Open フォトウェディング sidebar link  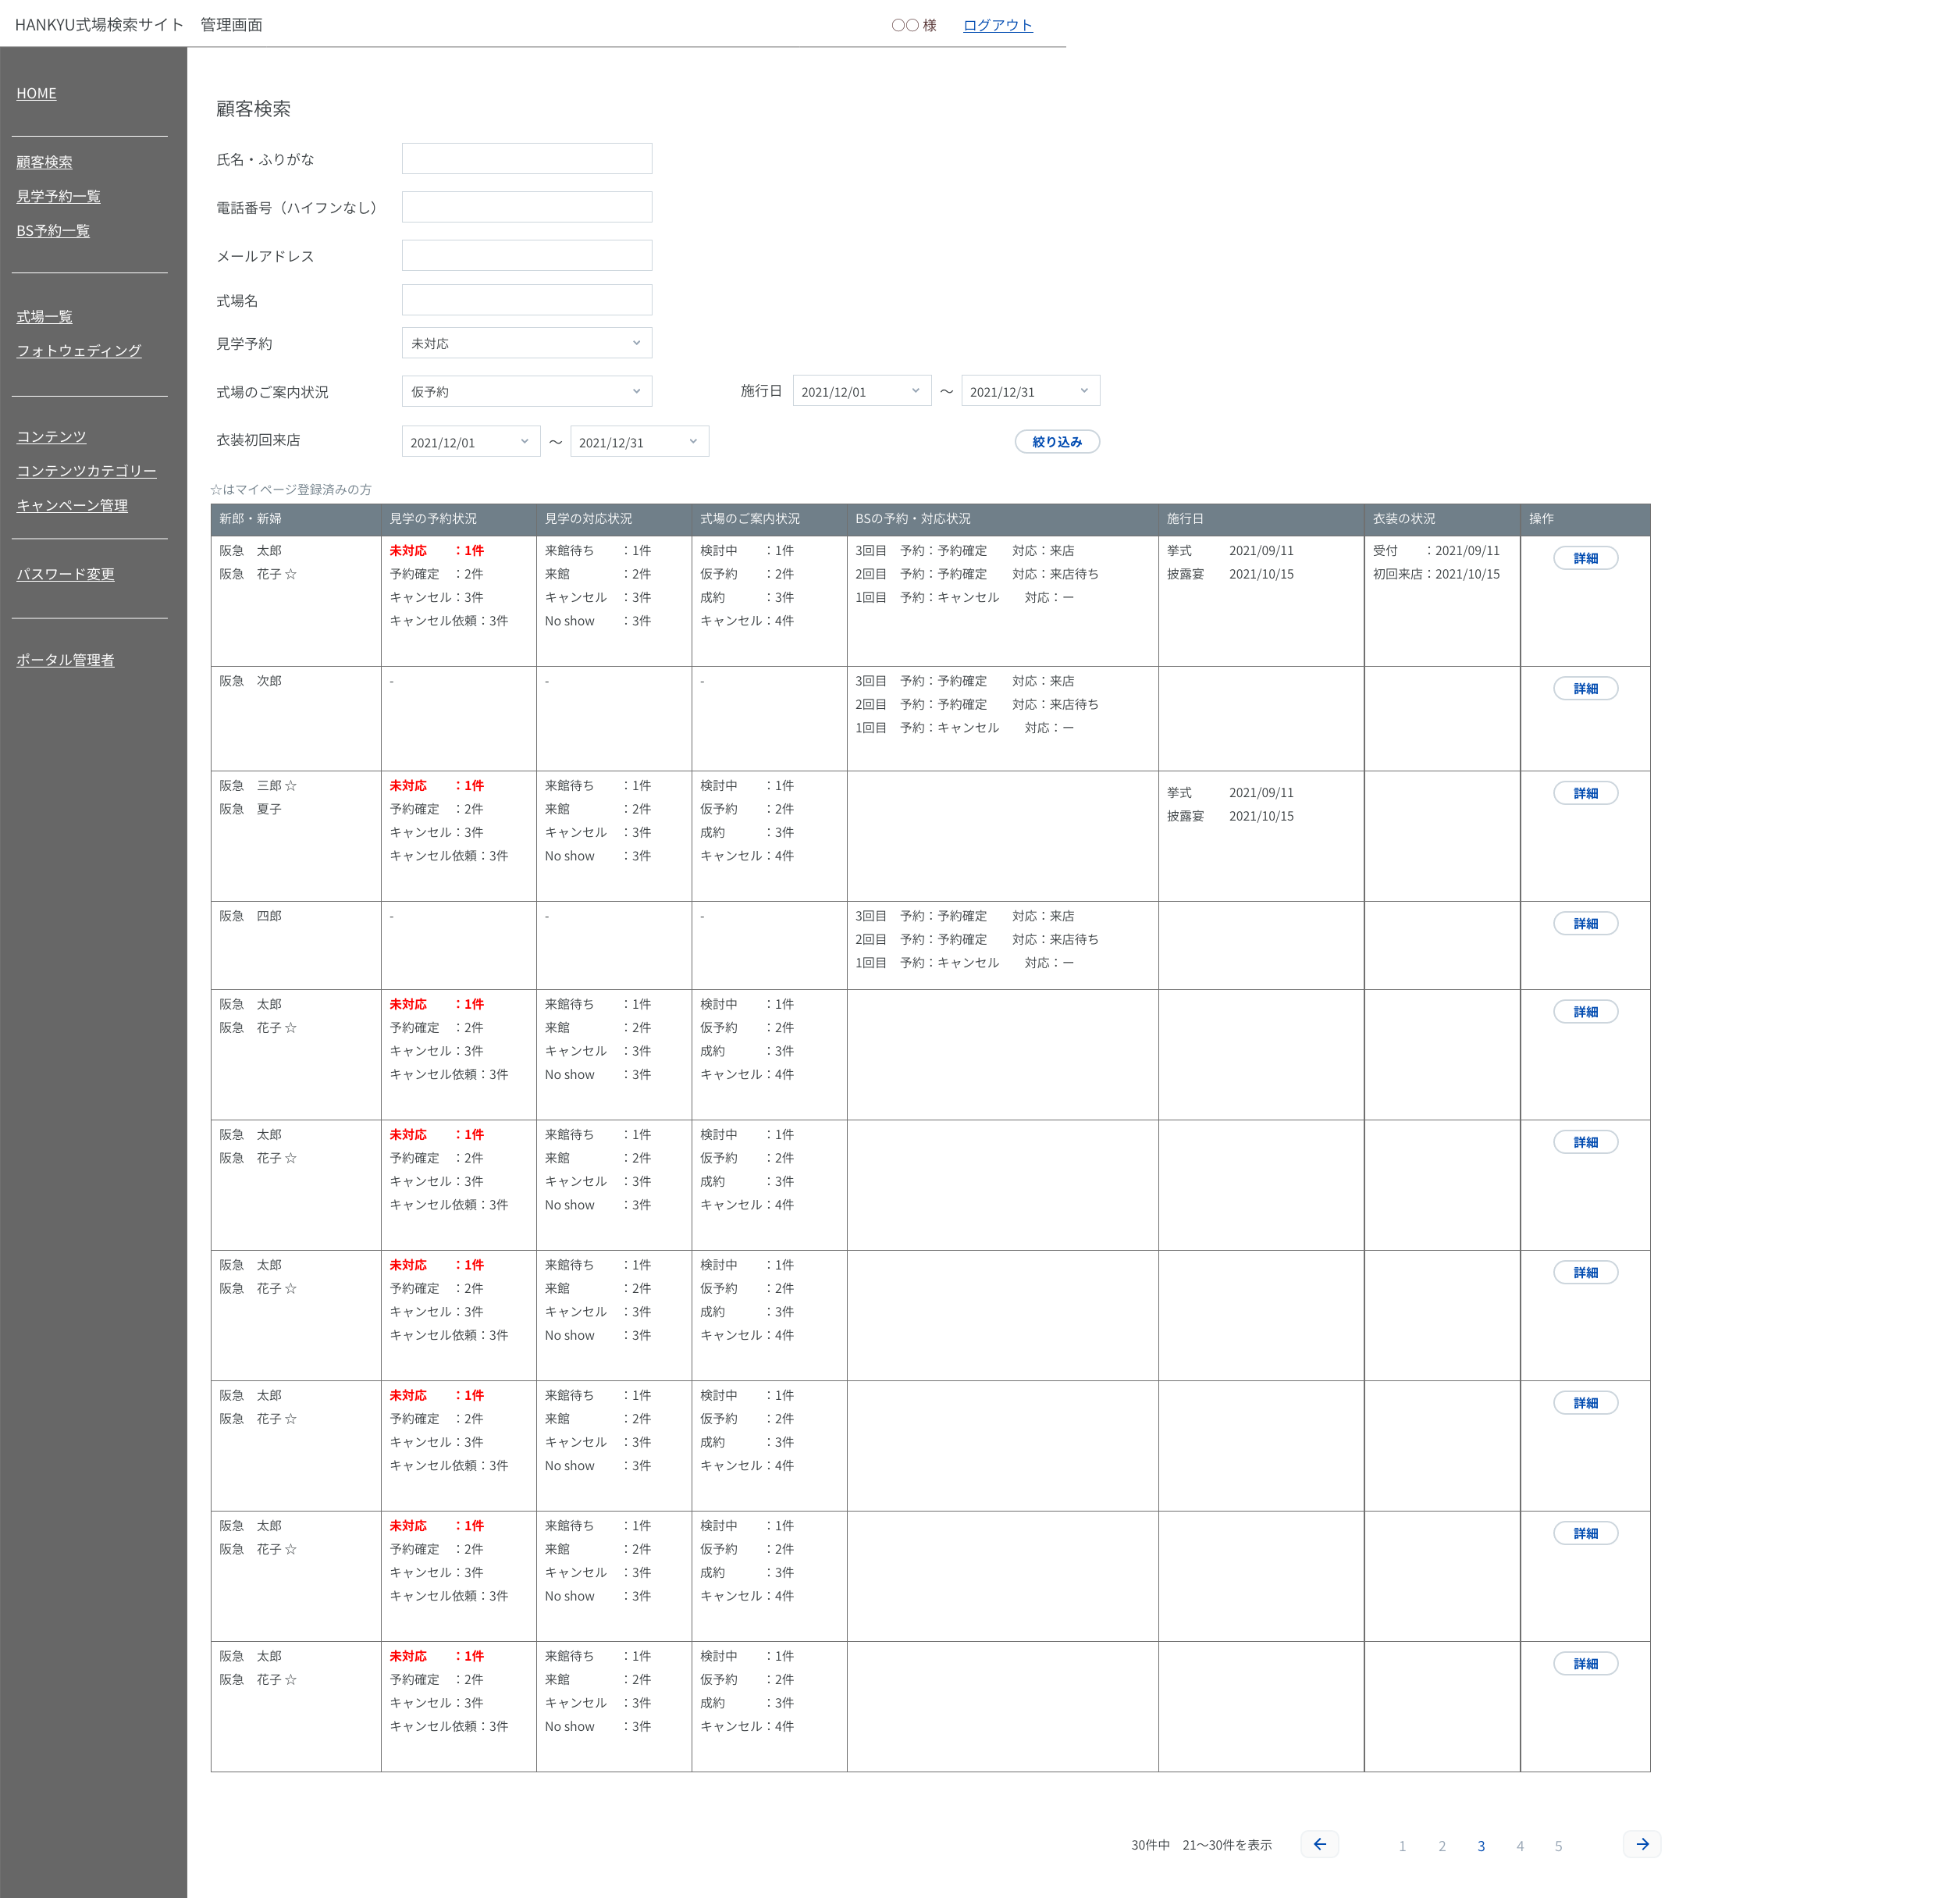coord(78,350)
